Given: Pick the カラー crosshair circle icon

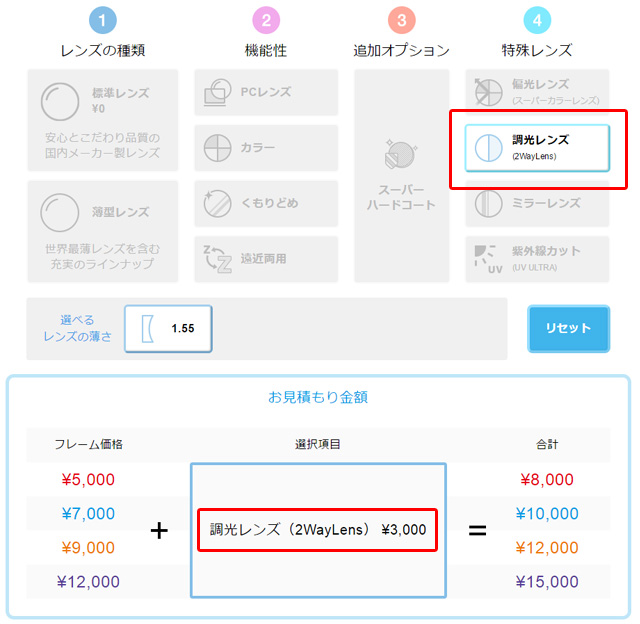Looking at the screenshot, I should [217, 148].
